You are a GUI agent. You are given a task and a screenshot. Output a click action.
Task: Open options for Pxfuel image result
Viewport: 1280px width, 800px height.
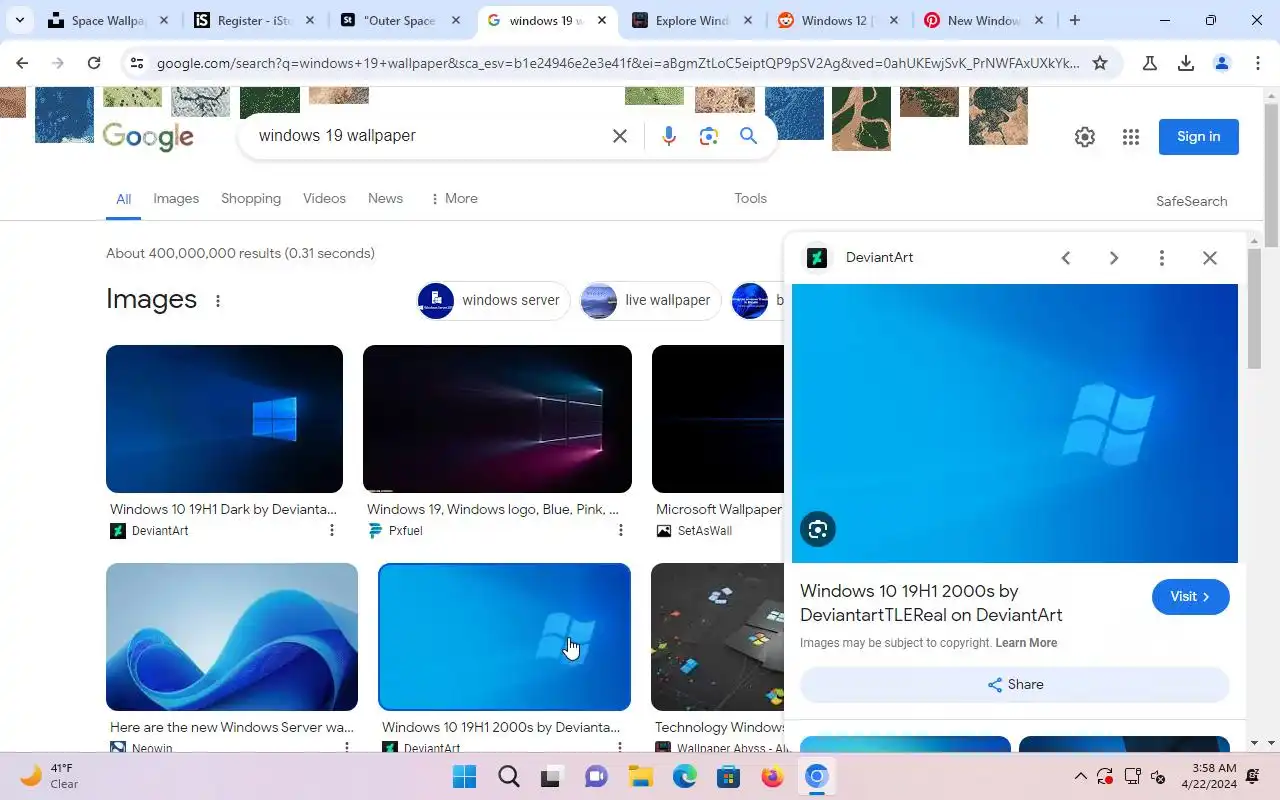(621, 530)
